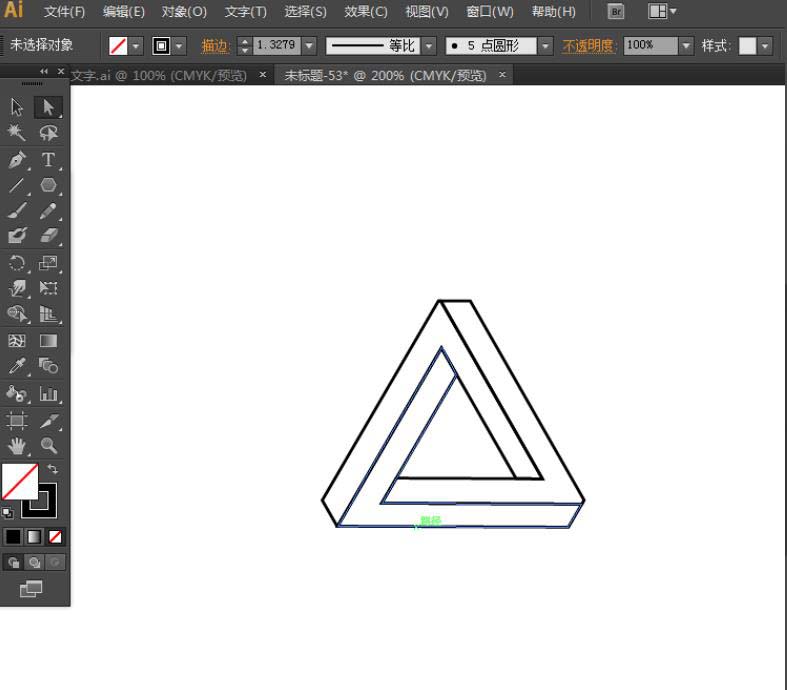Open the stroke color dropdown arrow
Screen dimensions: 787x690
pyautogui.click(x=179, y=46)
